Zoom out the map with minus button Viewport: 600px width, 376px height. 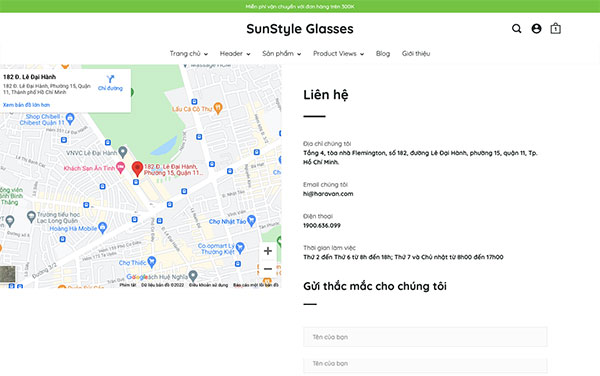coord(268,269)
